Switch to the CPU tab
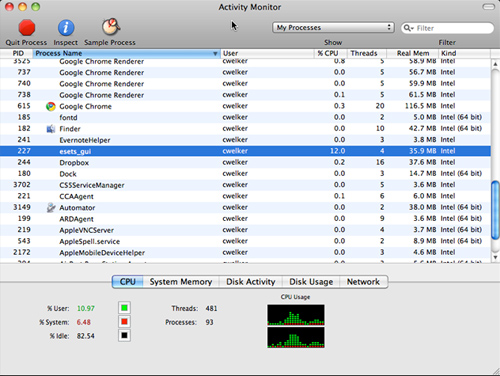The width and height of the screenshot is (500, 376). point(128,282)
